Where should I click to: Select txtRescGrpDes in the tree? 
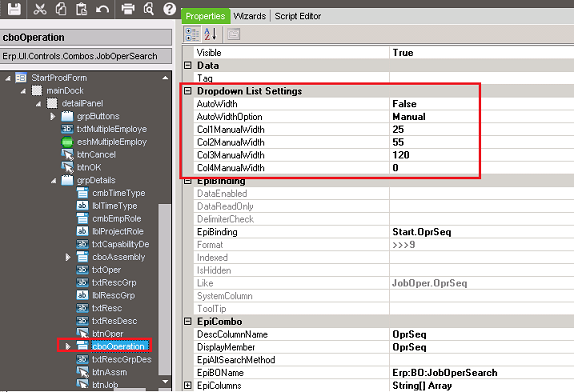pyautogui.click(x=122, y=359)
